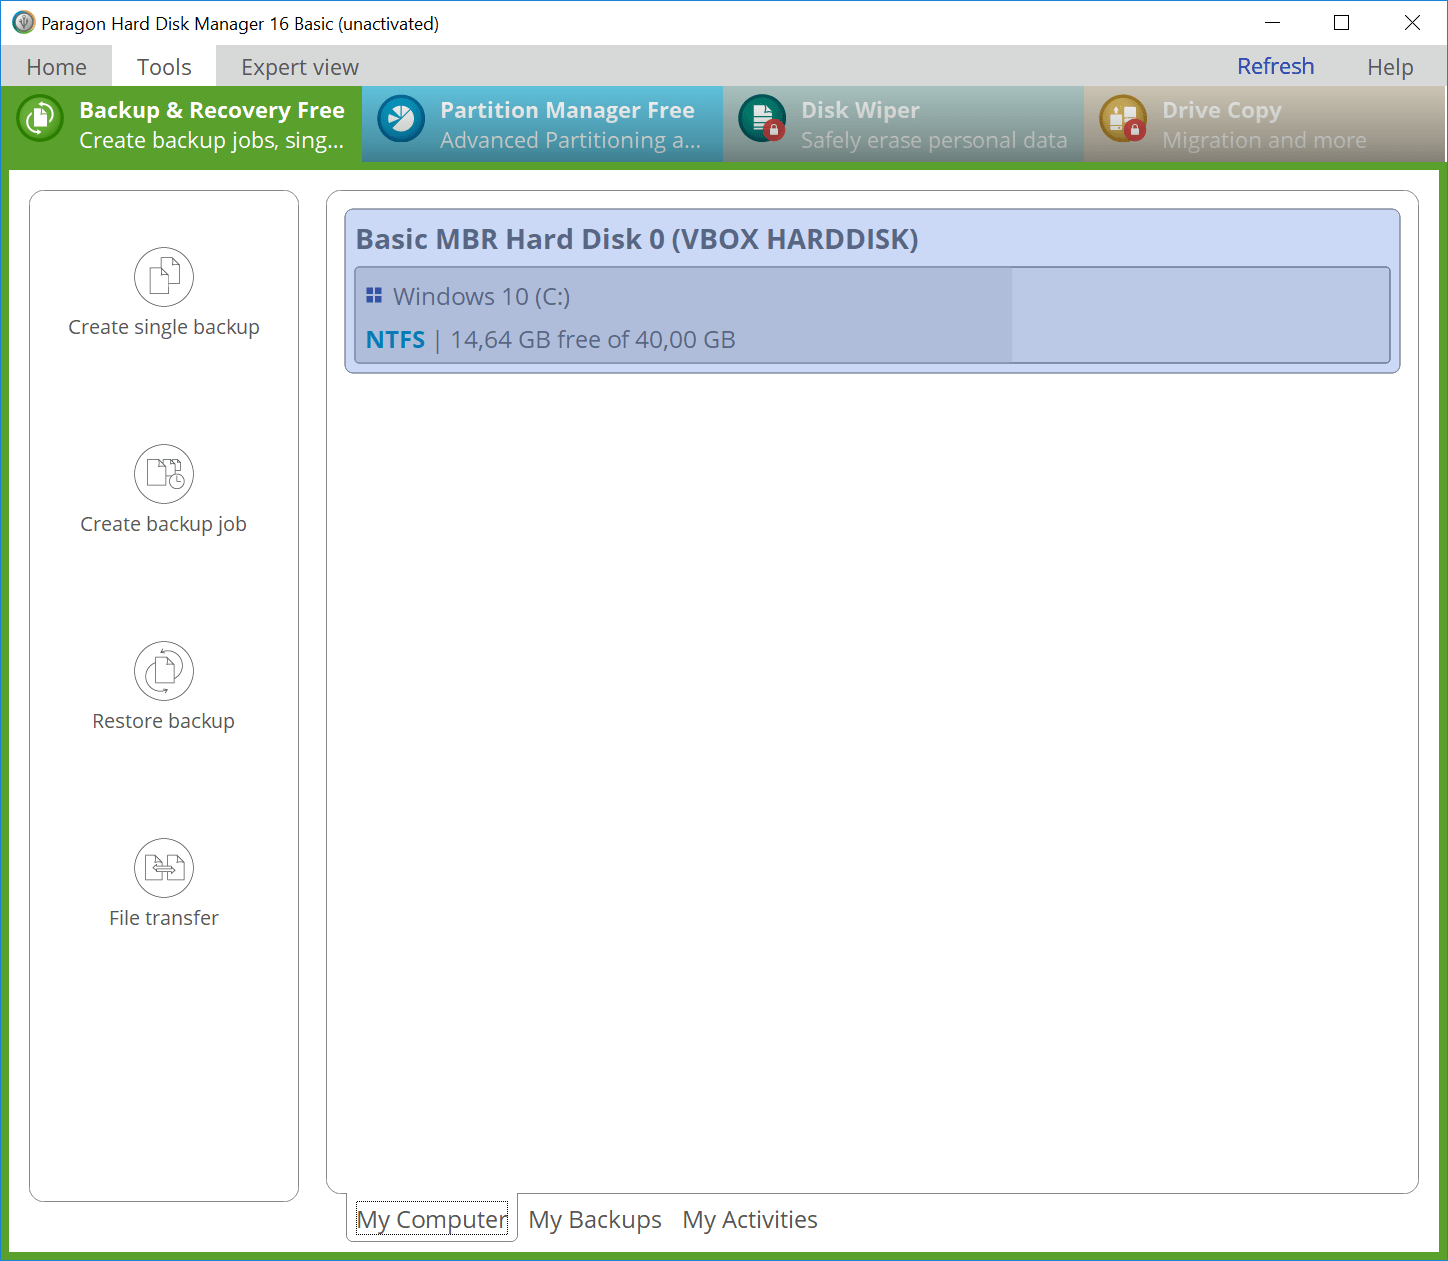Click the File transfer icon
Screen dimensions: 1448x1261
pos(164,868)
